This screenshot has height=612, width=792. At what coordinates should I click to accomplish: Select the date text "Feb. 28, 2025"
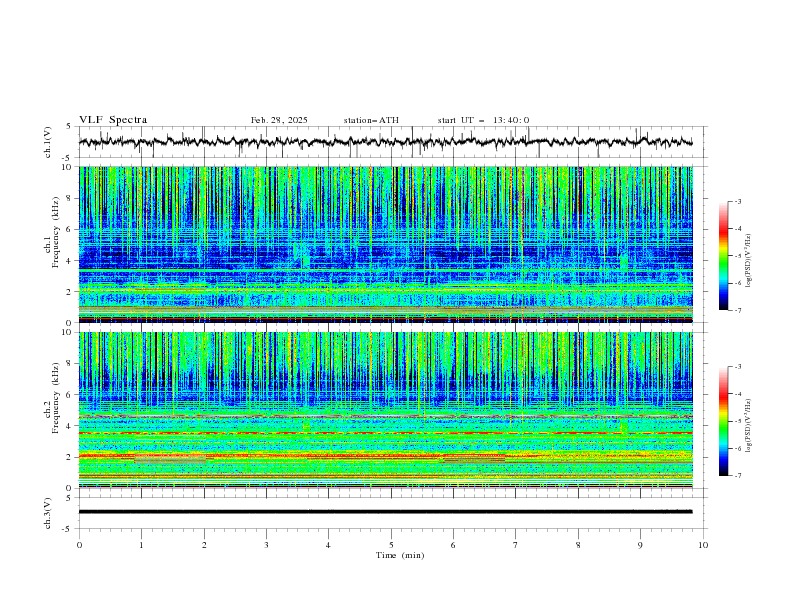point(279,120)
